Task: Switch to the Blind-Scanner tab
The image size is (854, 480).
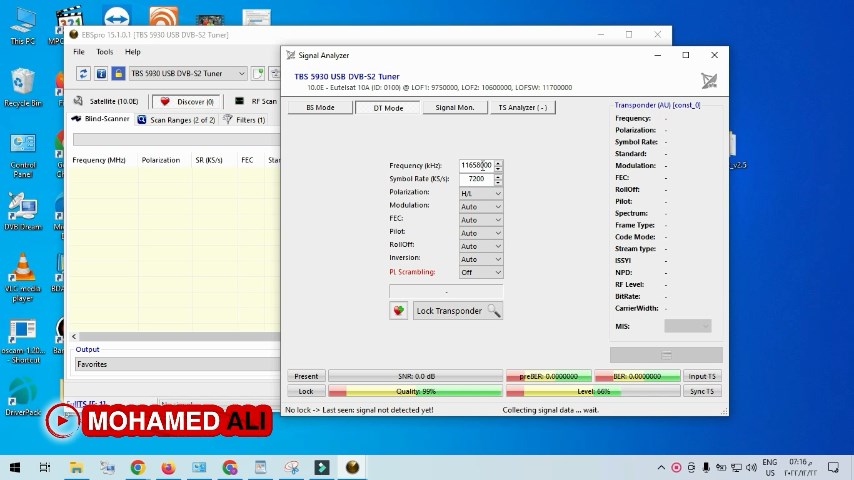Action: [x=101, y=119]
